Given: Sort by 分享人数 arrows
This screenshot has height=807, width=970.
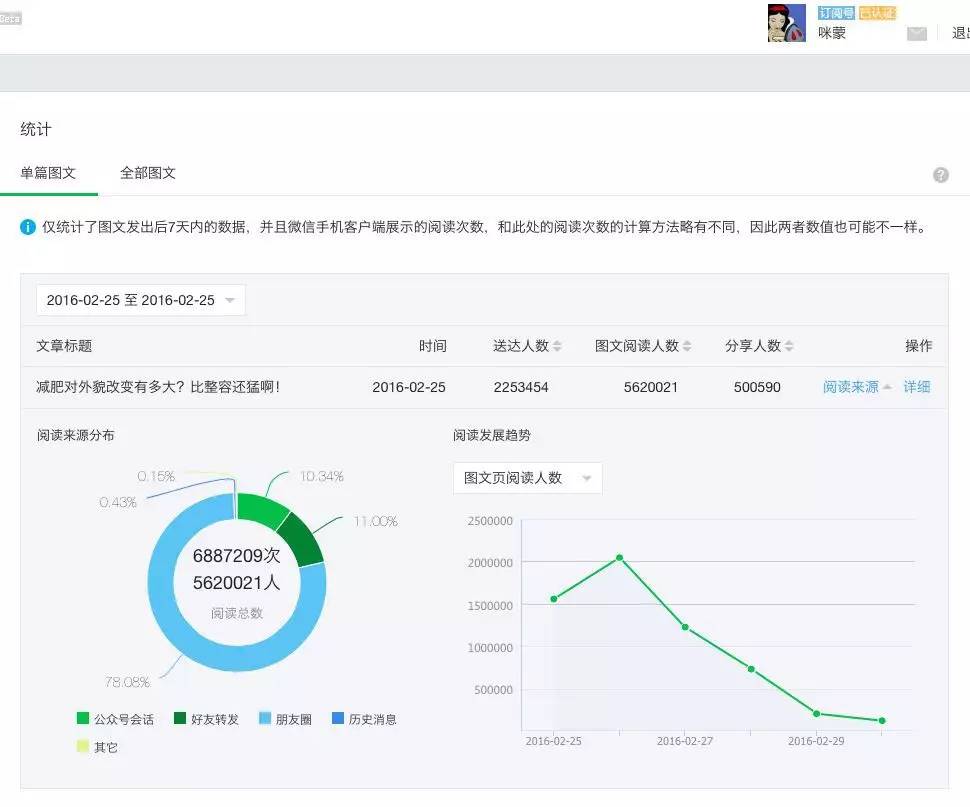Looking at the screenshot, I should coord(789,346).
